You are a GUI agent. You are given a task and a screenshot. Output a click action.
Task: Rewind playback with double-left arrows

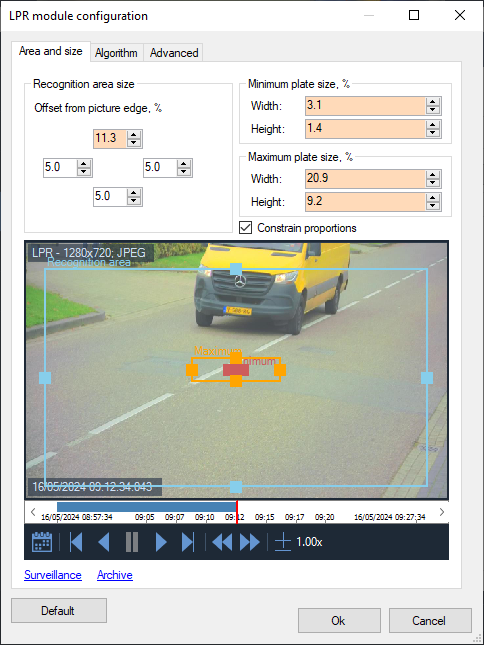tap(222, 542)
